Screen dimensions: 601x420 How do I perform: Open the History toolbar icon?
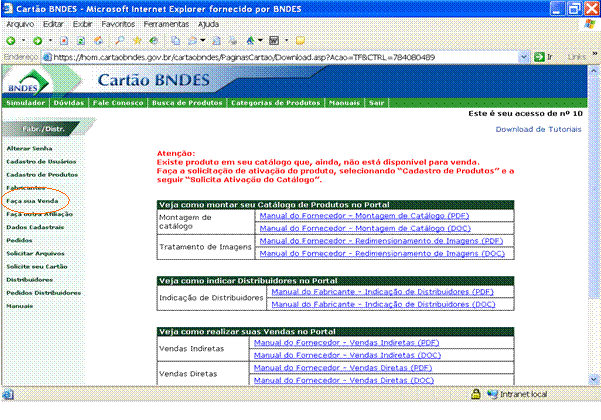[154, 40]
